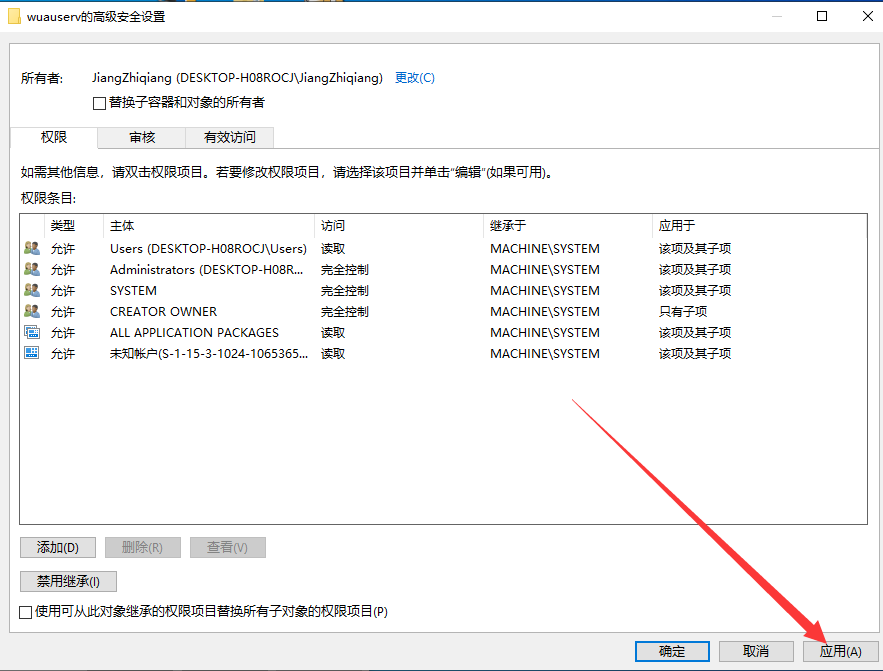Click the package icon beside ALL APPLICATION PACKAGES
883x671 pixels.
[x=32, y=332]
